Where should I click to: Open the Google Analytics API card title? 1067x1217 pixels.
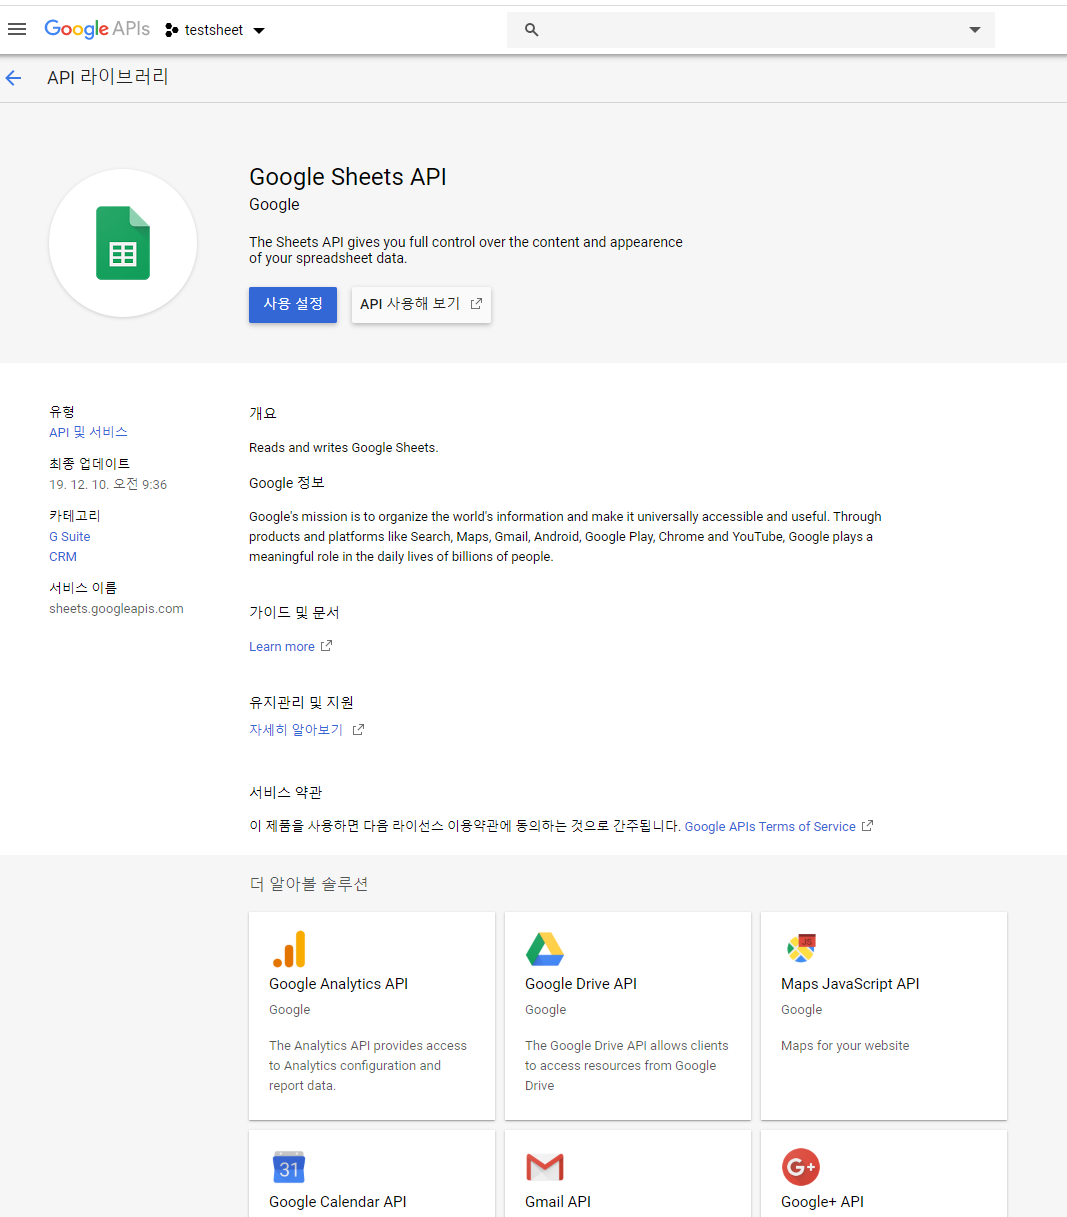(x=338, y=984)
